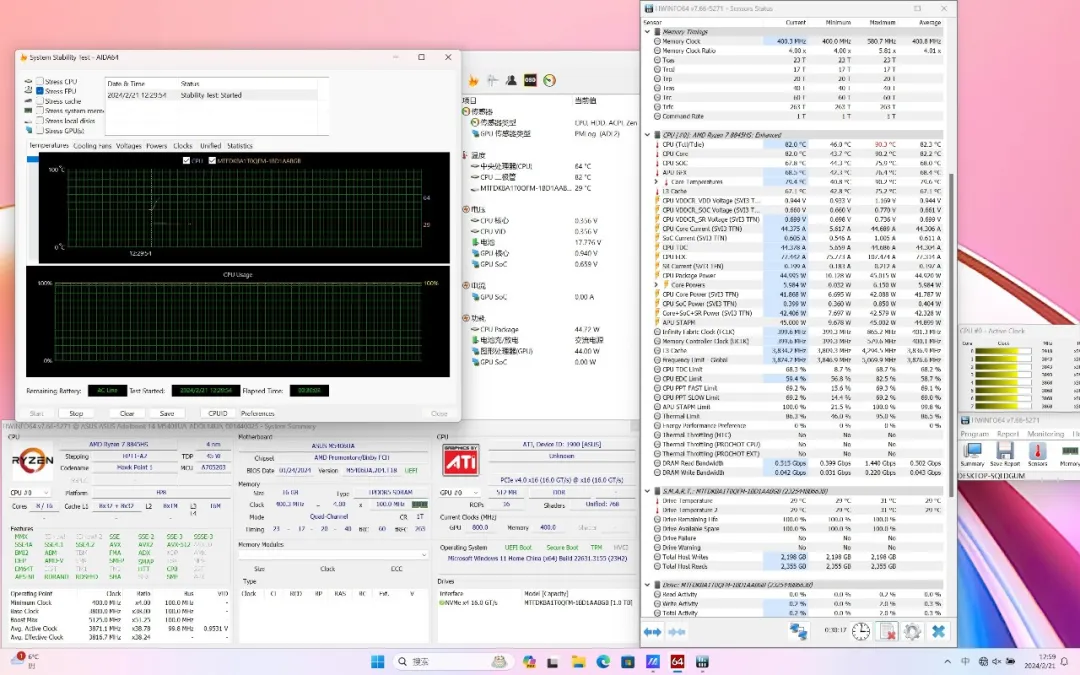Click the expand columns blue arrows icon

click(x=653, y=631)
